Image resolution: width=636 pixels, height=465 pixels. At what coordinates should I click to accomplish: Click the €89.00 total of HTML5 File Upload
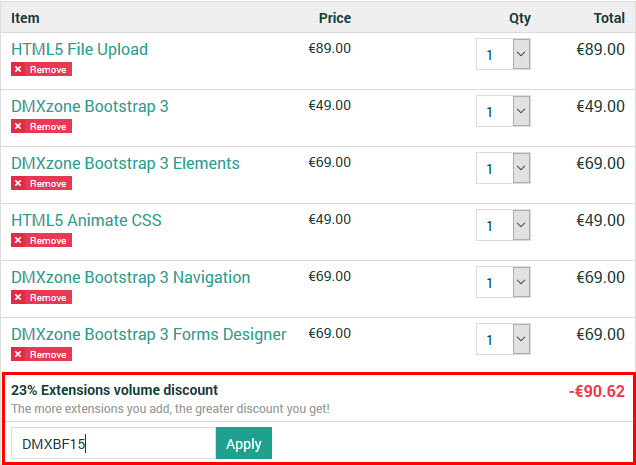point(601,50)
